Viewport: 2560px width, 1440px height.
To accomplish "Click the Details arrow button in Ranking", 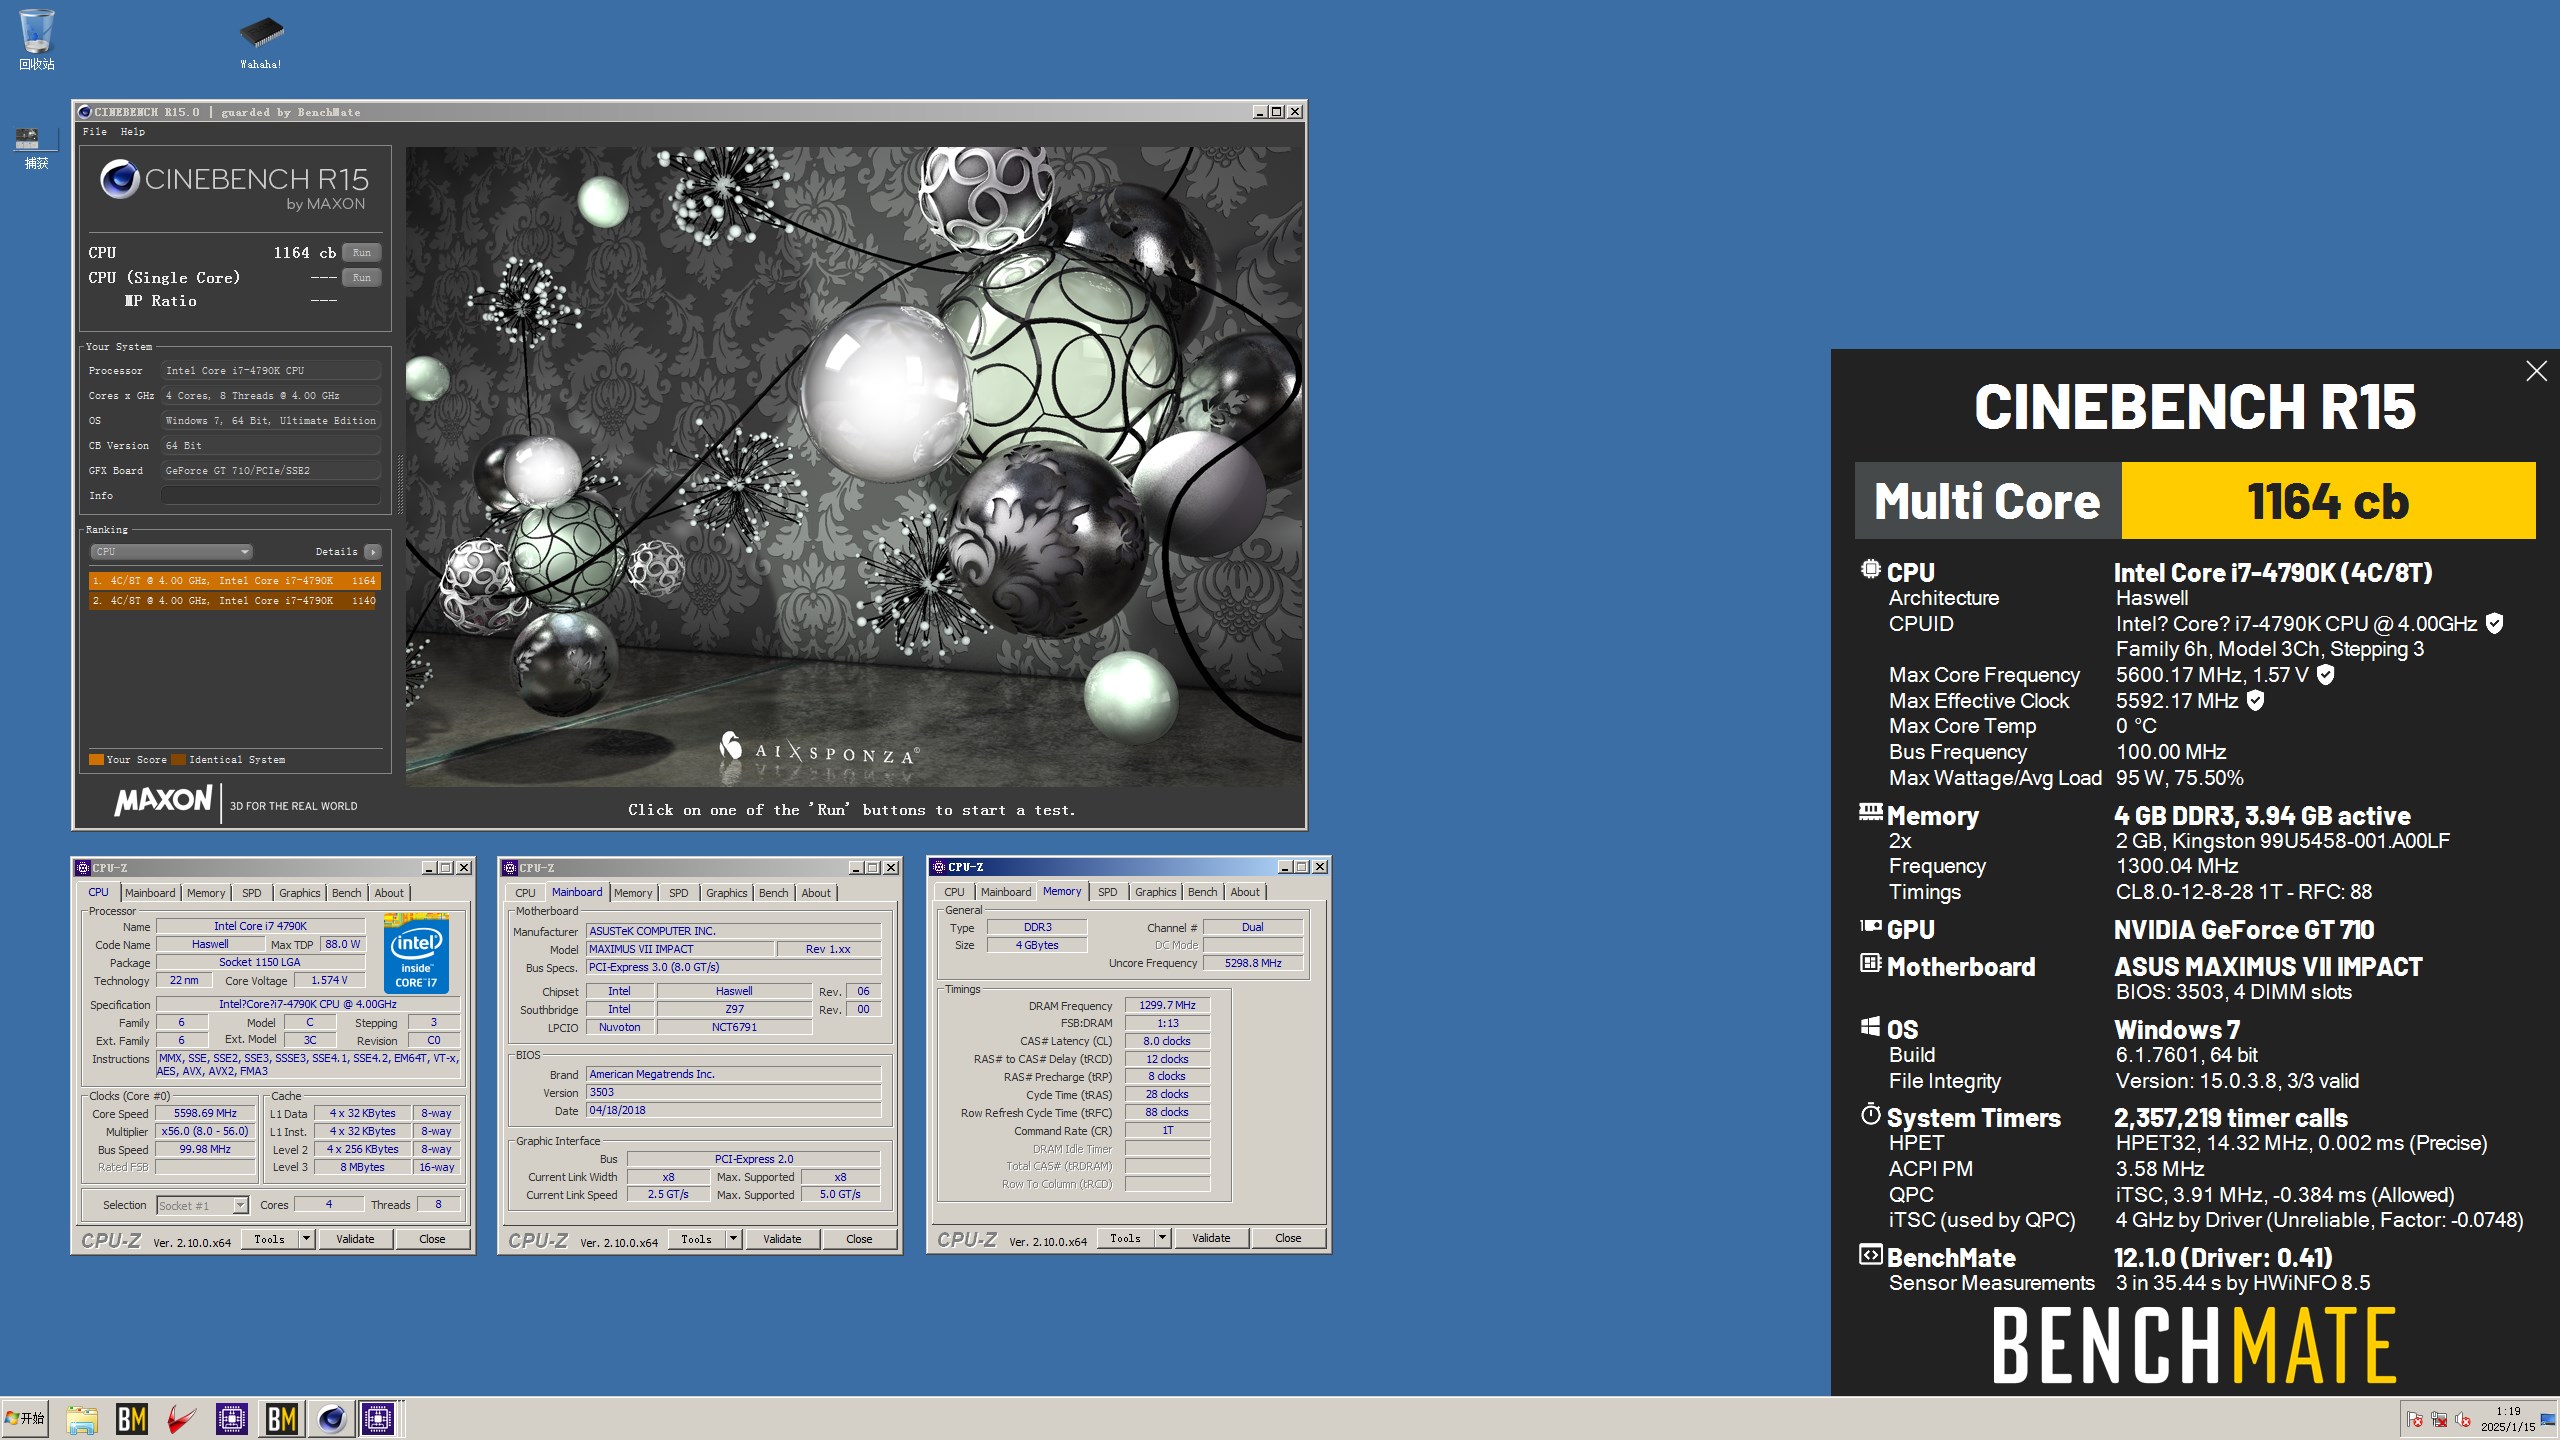I will (373, 552).
